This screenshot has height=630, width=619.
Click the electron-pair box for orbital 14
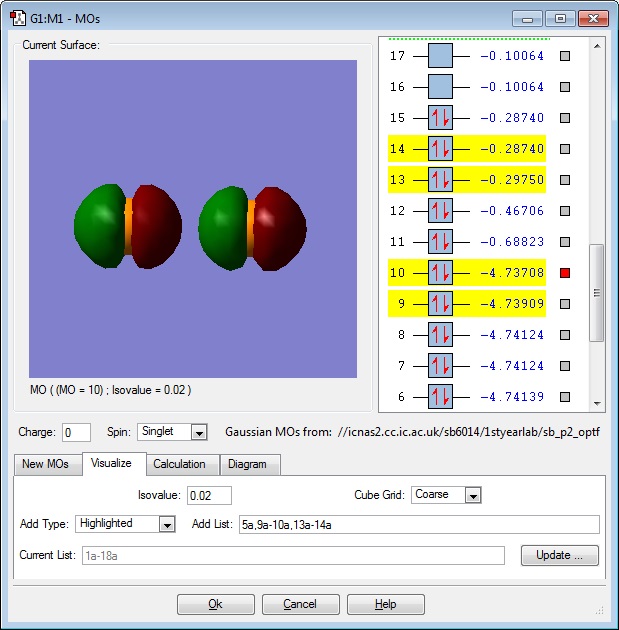(x=440, y=149)
